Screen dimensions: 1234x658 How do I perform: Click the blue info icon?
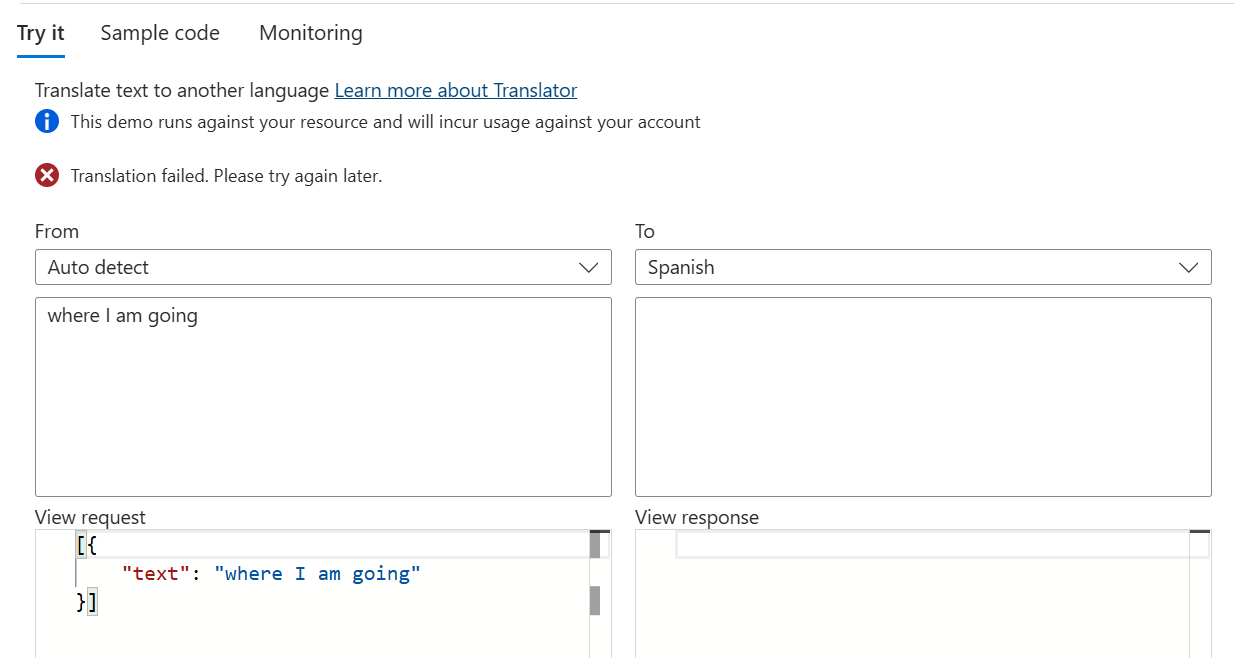point(47,122)
